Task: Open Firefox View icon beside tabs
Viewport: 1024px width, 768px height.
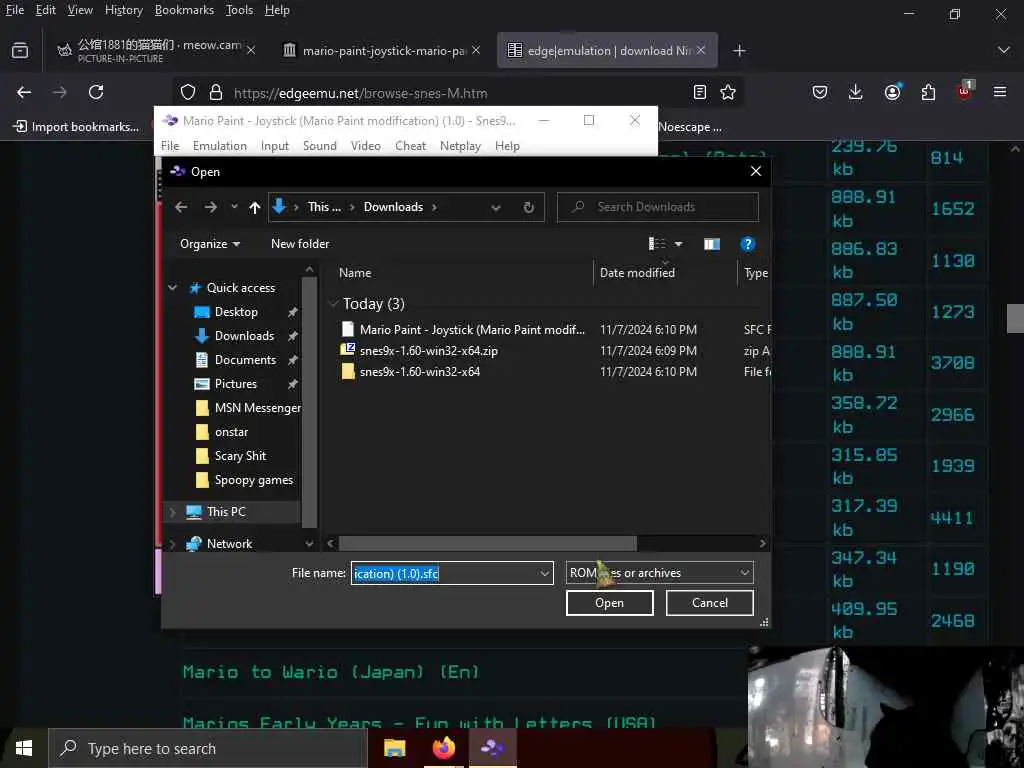Action: [20, 50]
